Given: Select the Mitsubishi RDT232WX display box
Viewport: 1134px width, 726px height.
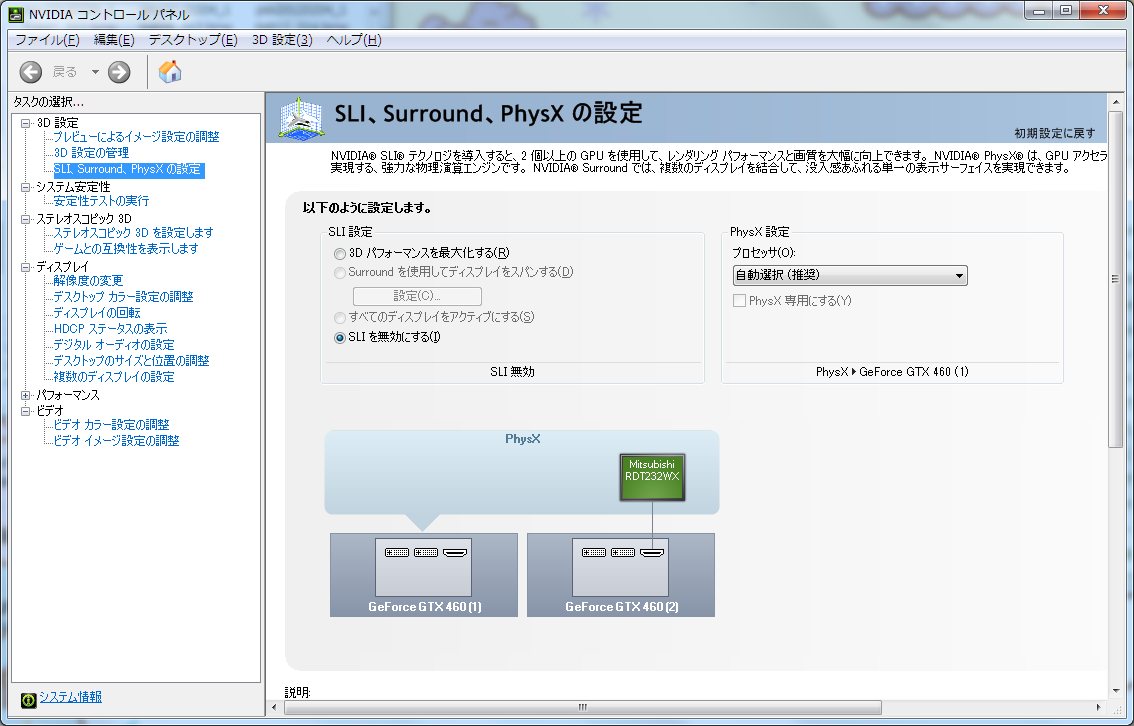Looking at the screenshot, I should (652, 477).
